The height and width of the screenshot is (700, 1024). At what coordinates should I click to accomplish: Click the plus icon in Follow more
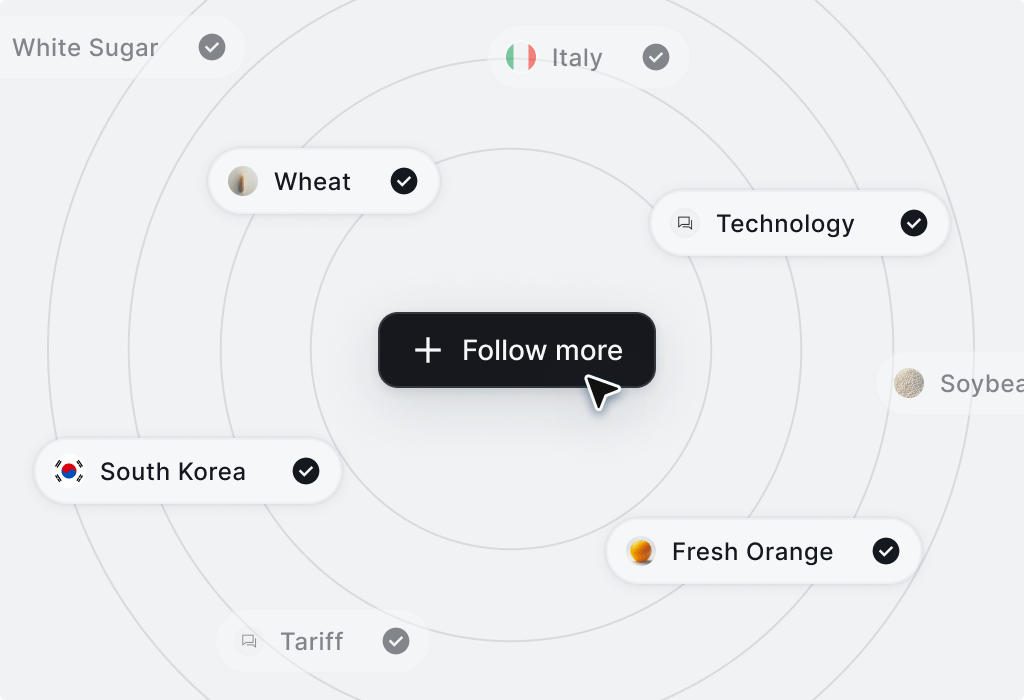428,350
